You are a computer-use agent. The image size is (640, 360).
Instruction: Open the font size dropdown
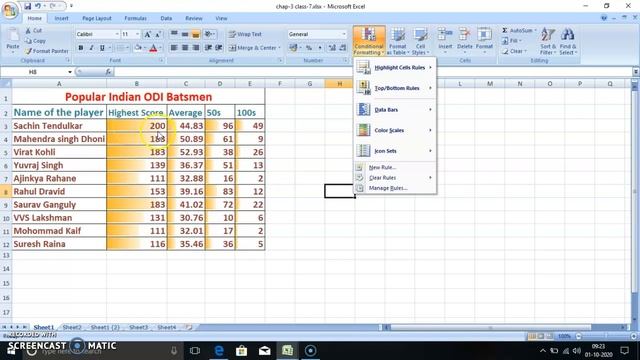pyautogui.click(x=137, y=34)
